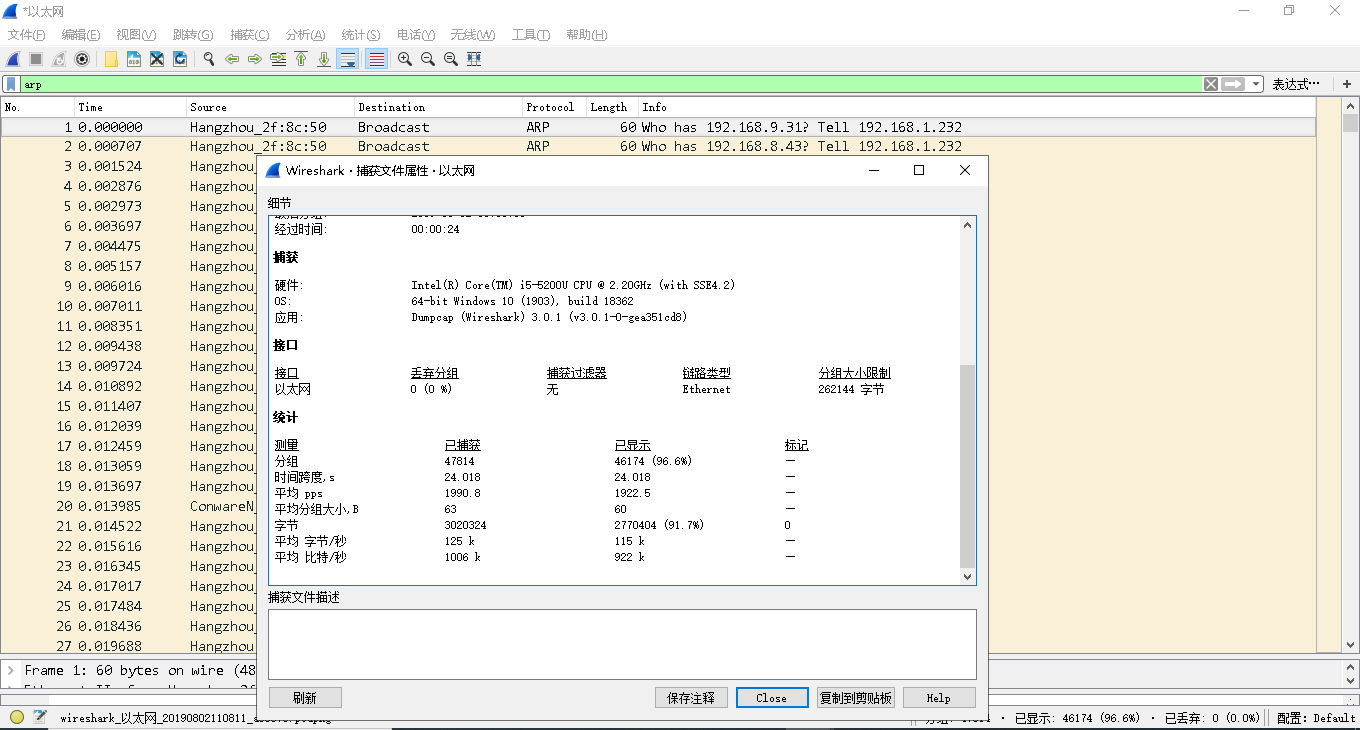Click the main packet list scroll-up arrow
1360x730 pixels.
1351,105
